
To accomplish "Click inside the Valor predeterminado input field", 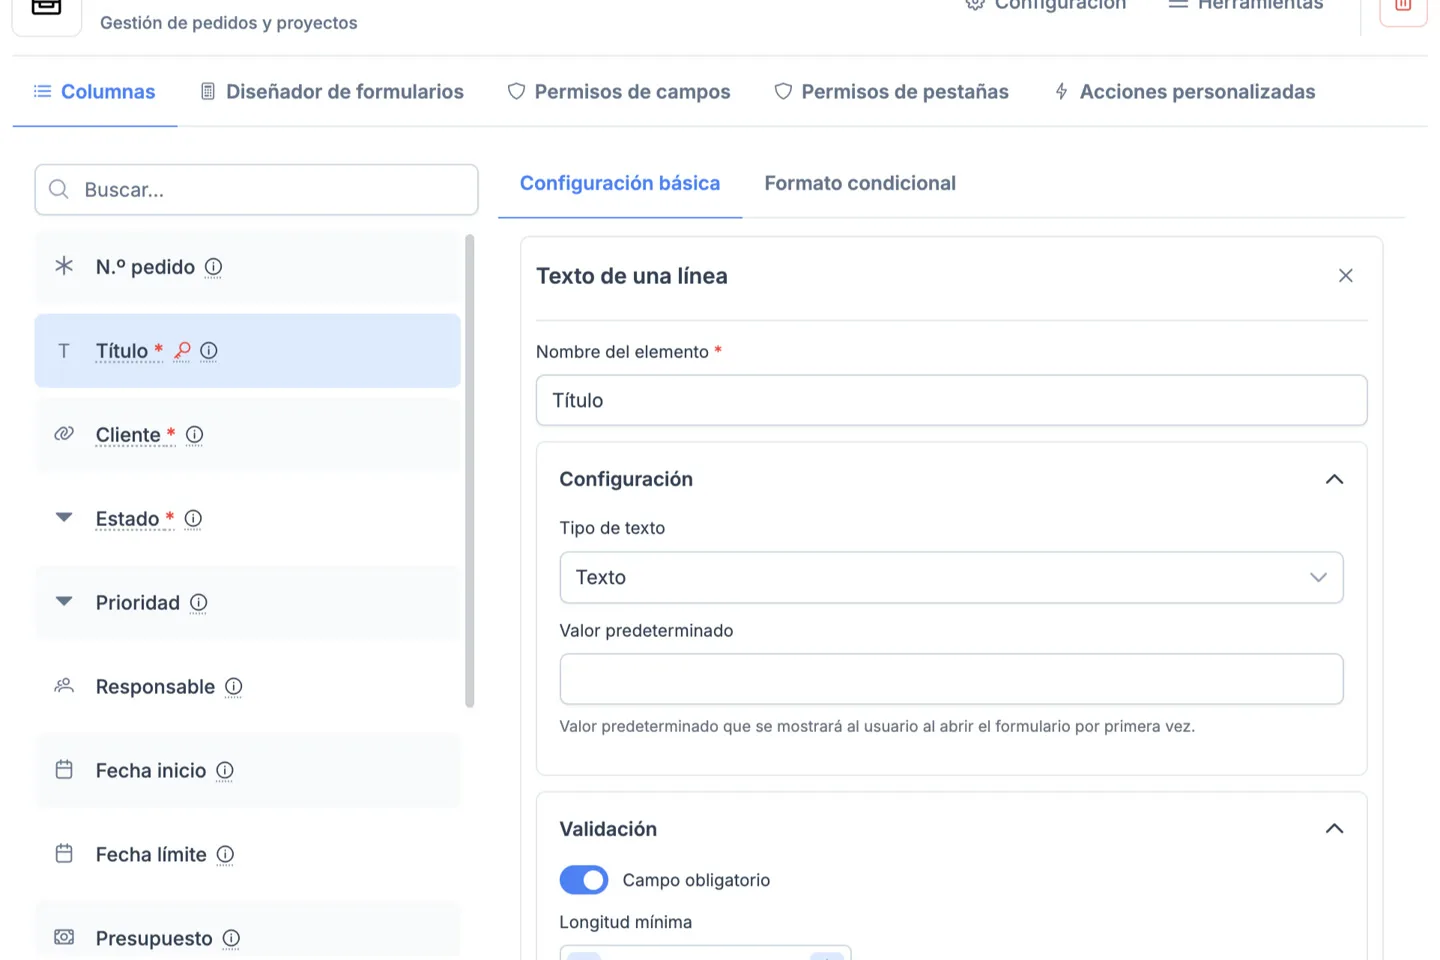I will [x=951, y=679].
